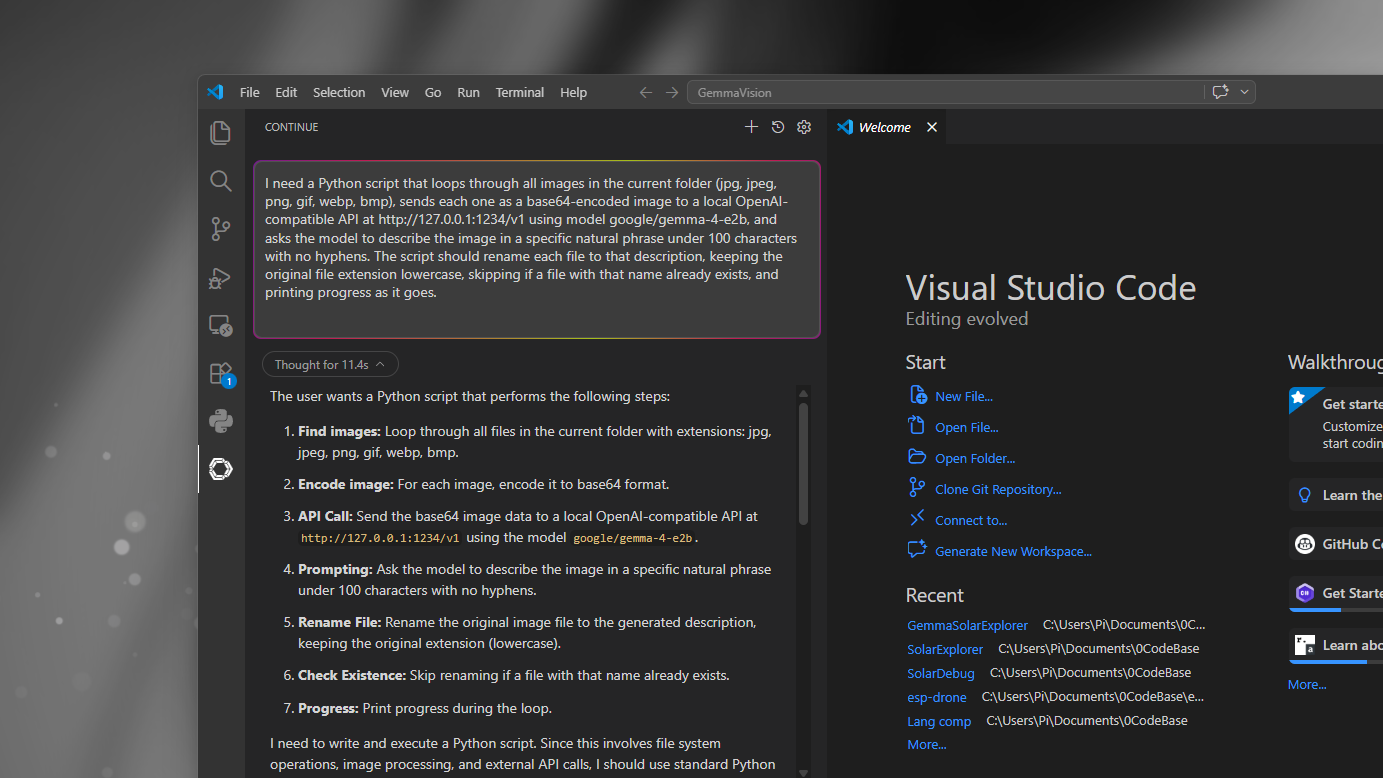Viewport: 1383px width, 778px height.
Task: Click inside the Continue prompt text box
Action: (537, 249)
